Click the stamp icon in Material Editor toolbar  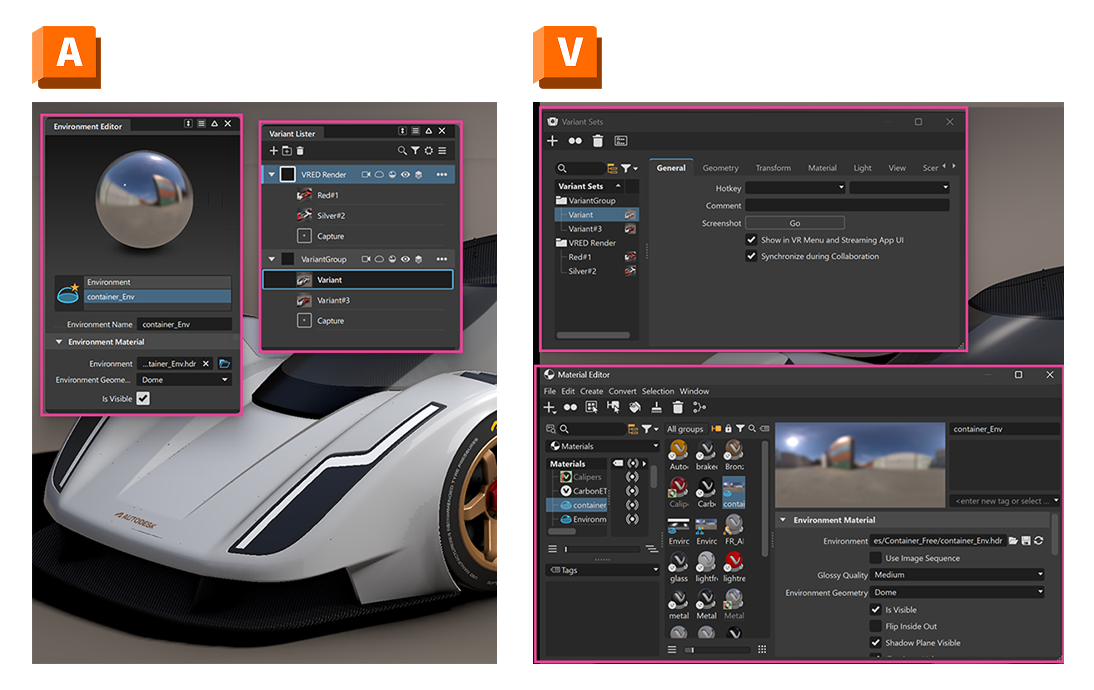tap(657, 407)
